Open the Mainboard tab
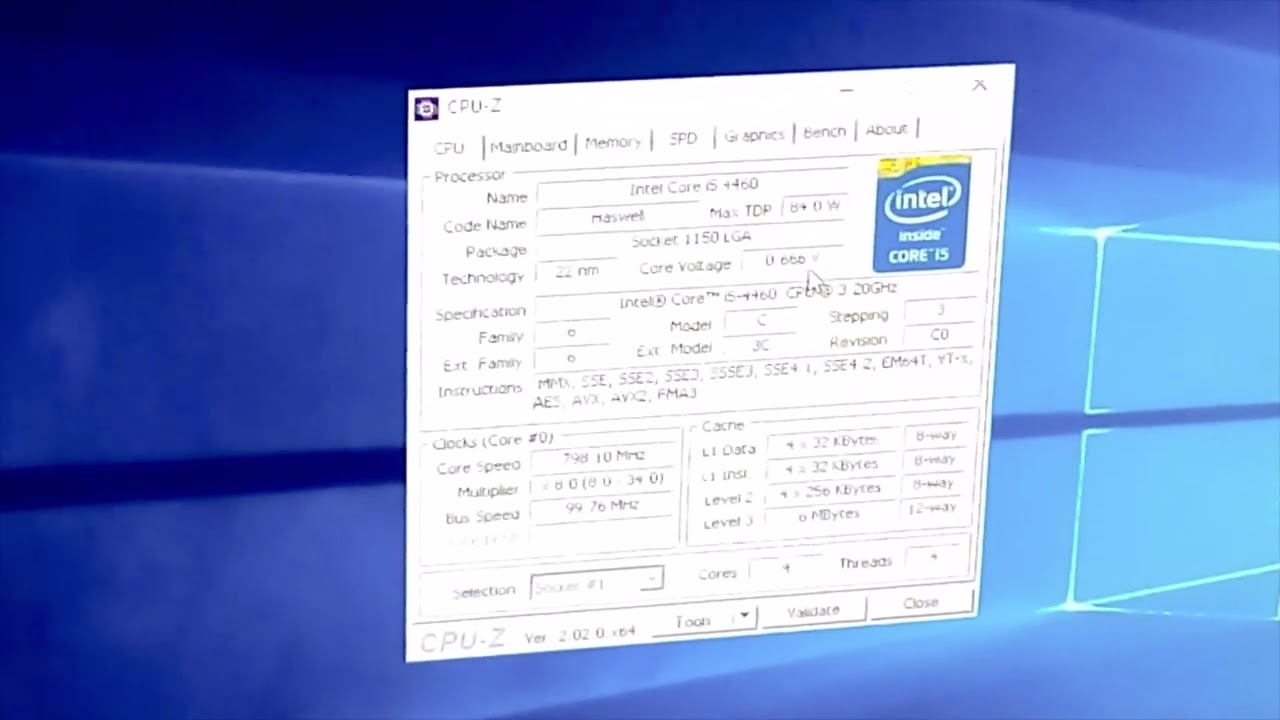 (x=528, y=146)
